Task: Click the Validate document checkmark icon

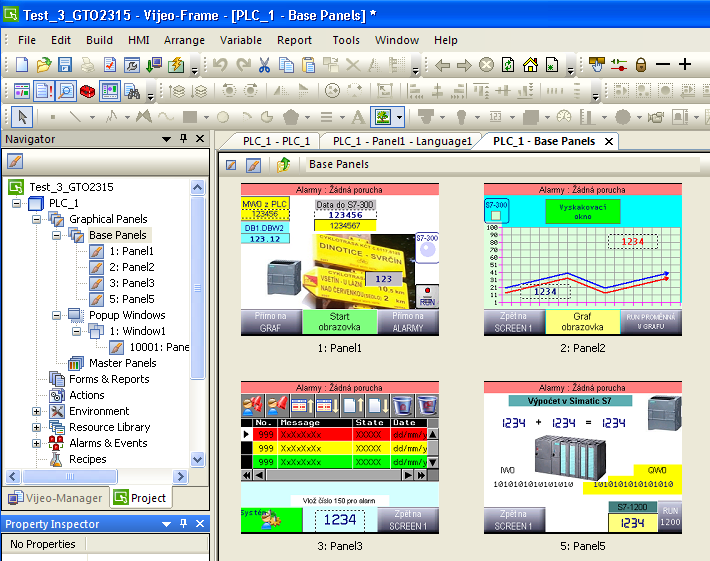Action: [x=110, y=65]
